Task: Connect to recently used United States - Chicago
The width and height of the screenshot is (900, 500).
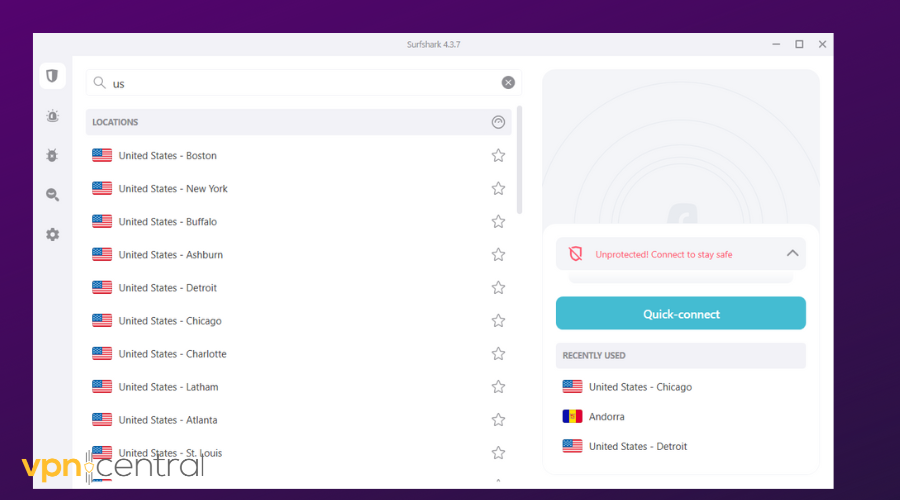Action: coord(681,387)
